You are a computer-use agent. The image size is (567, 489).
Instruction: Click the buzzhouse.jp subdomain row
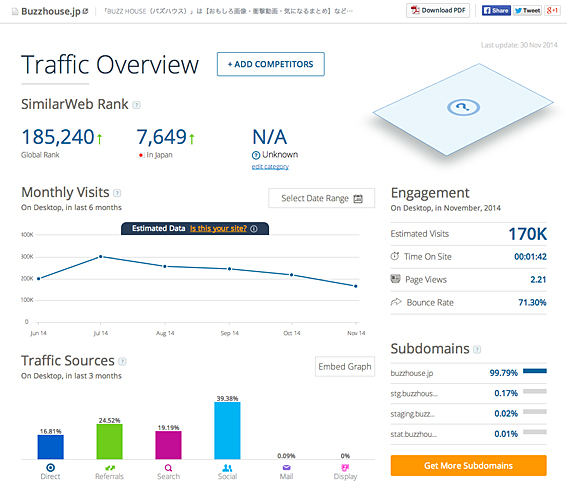pos(469,373)
